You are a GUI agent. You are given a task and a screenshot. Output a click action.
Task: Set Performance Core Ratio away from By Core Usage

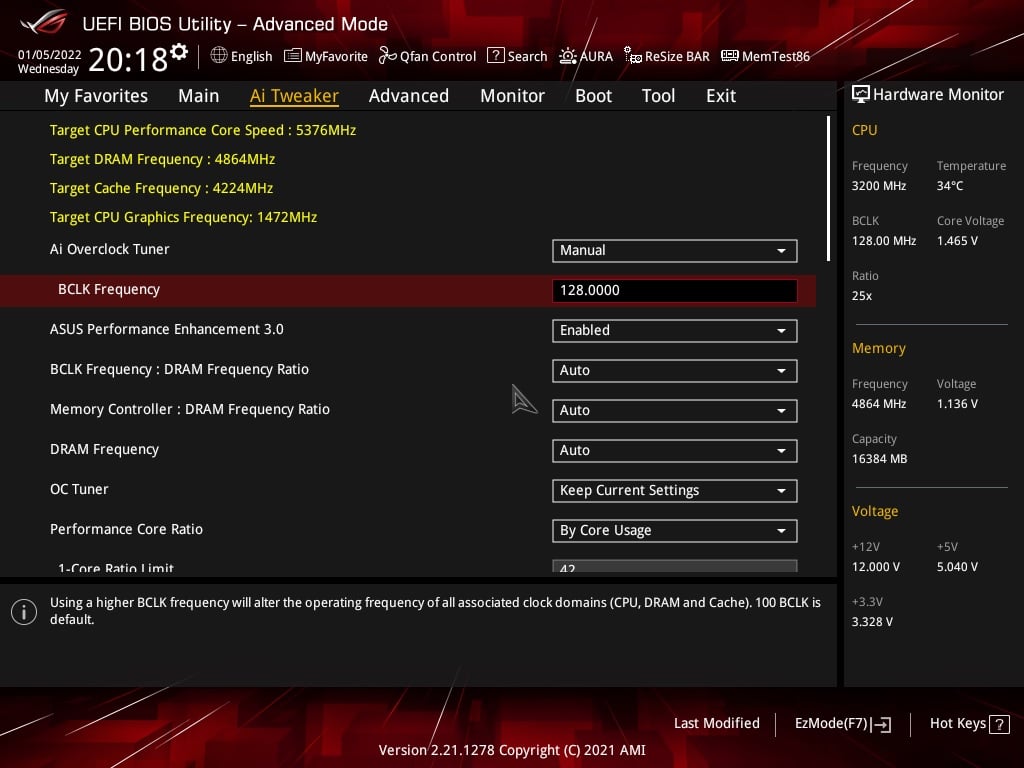pos(674,530)
